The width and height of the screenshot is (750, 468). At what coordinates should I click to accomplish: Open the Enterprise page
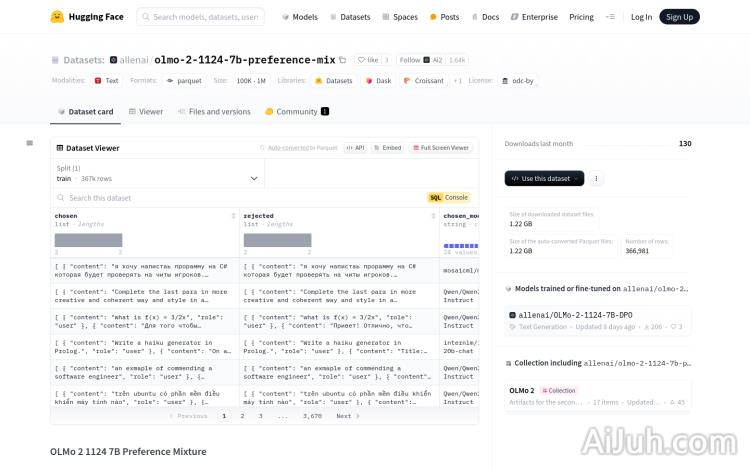point(534,17)
